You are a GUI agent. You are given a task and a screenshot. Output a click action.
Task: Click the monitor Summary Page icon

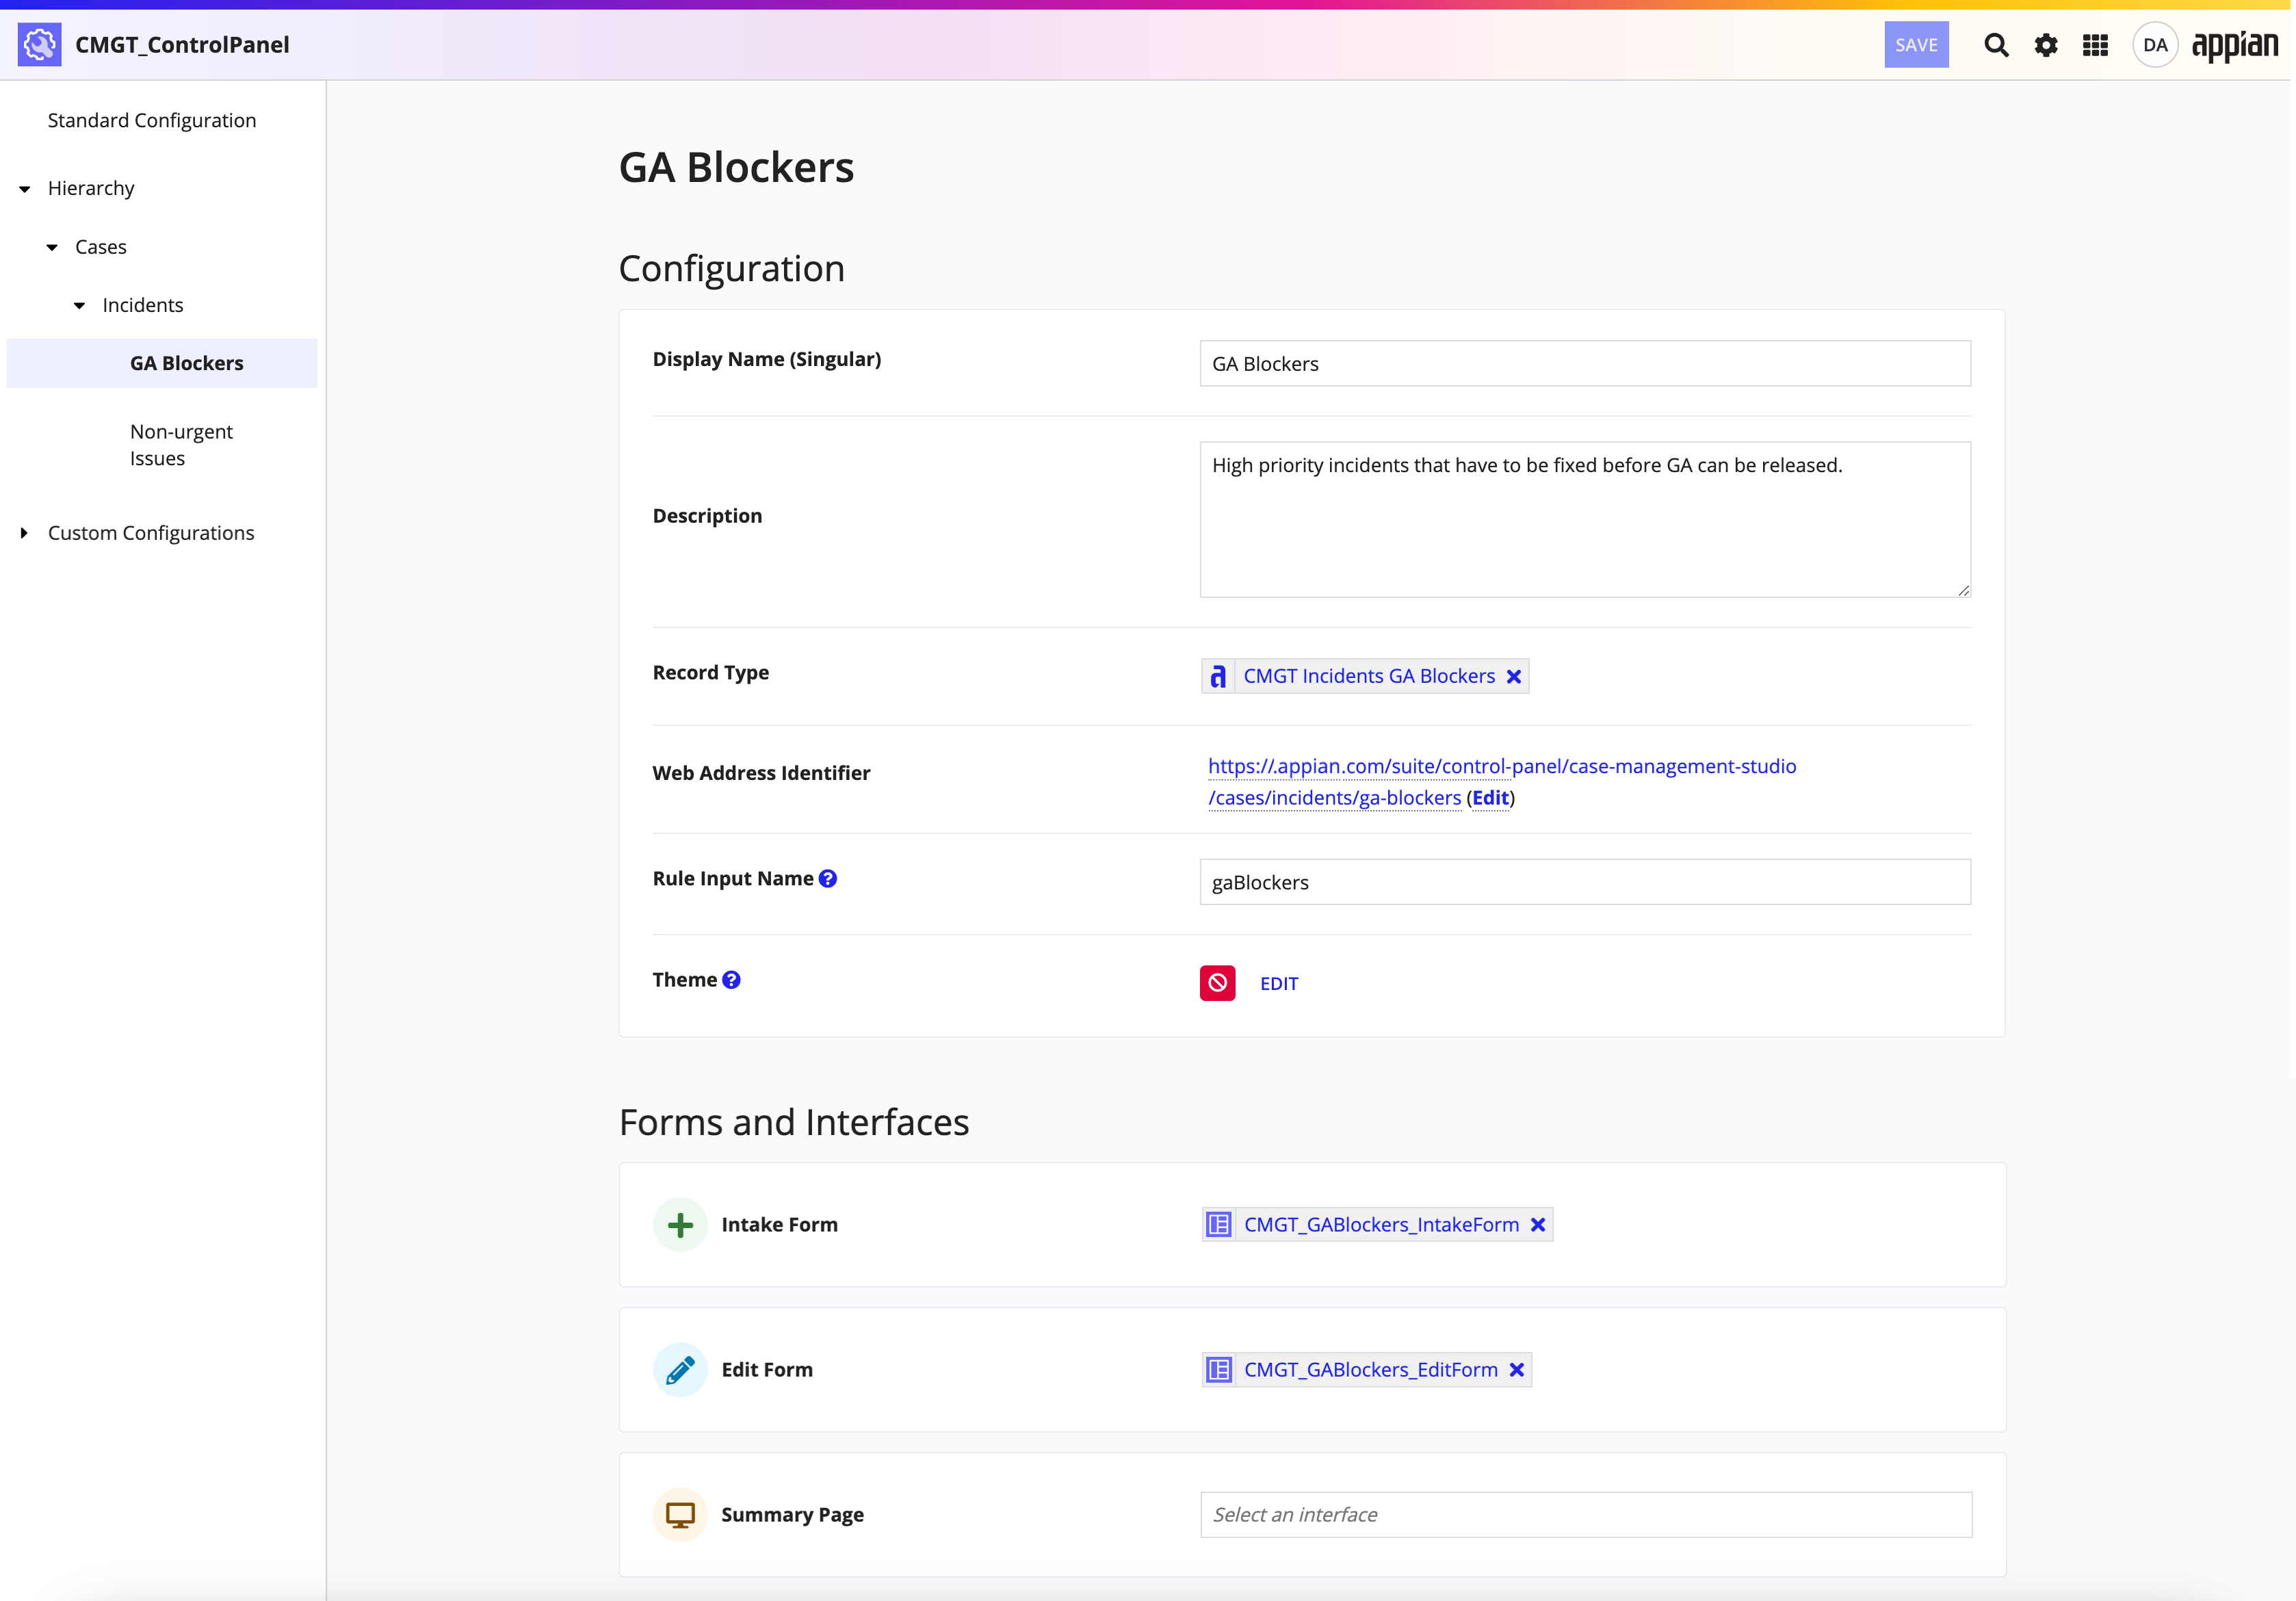[680, 1514]
